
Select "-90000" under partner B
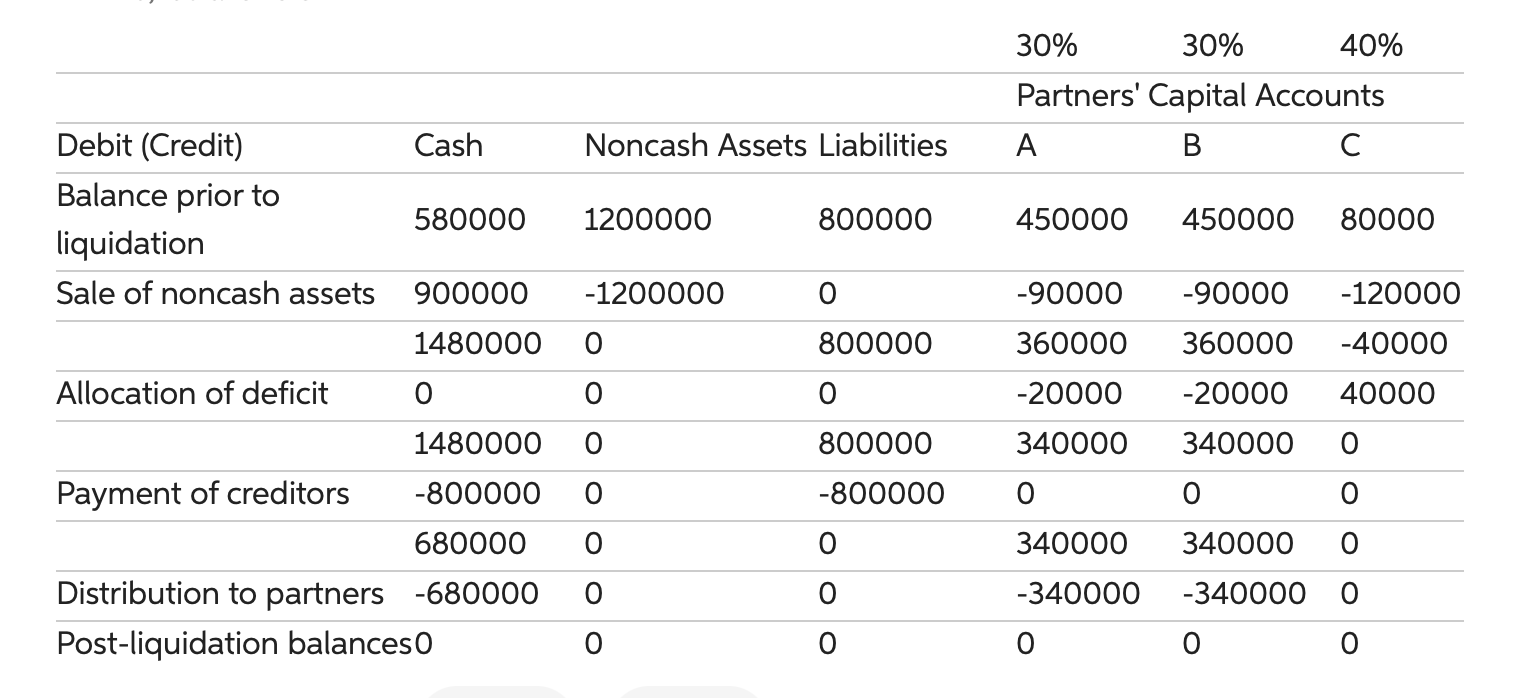1235,294
